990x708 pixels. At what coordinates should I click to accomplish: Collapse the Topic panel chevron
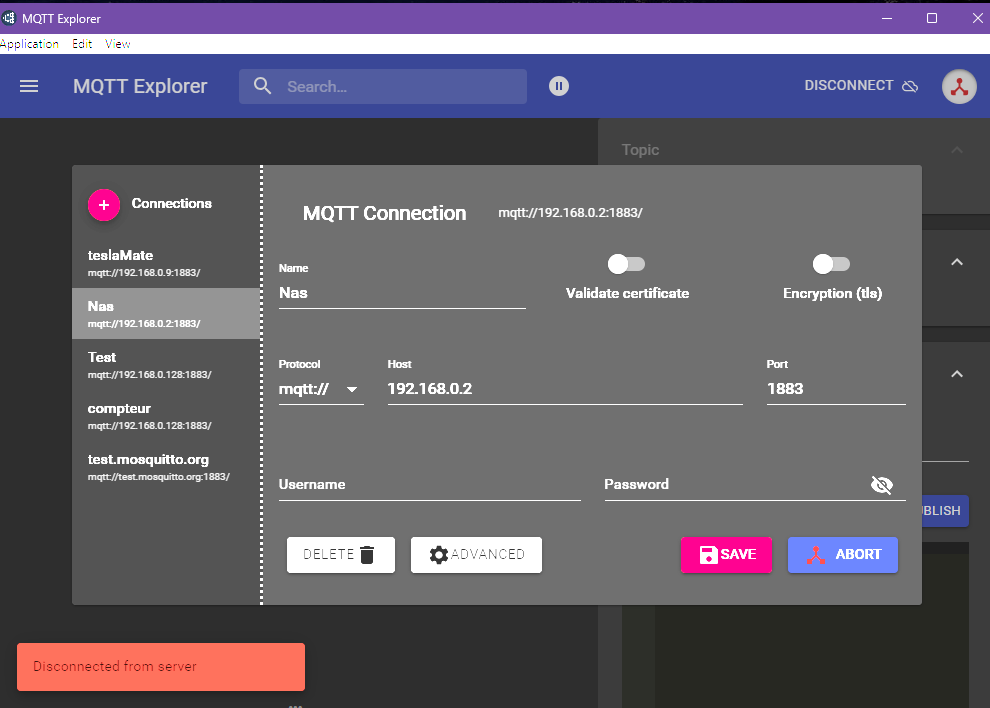click(x=957, y=150)
